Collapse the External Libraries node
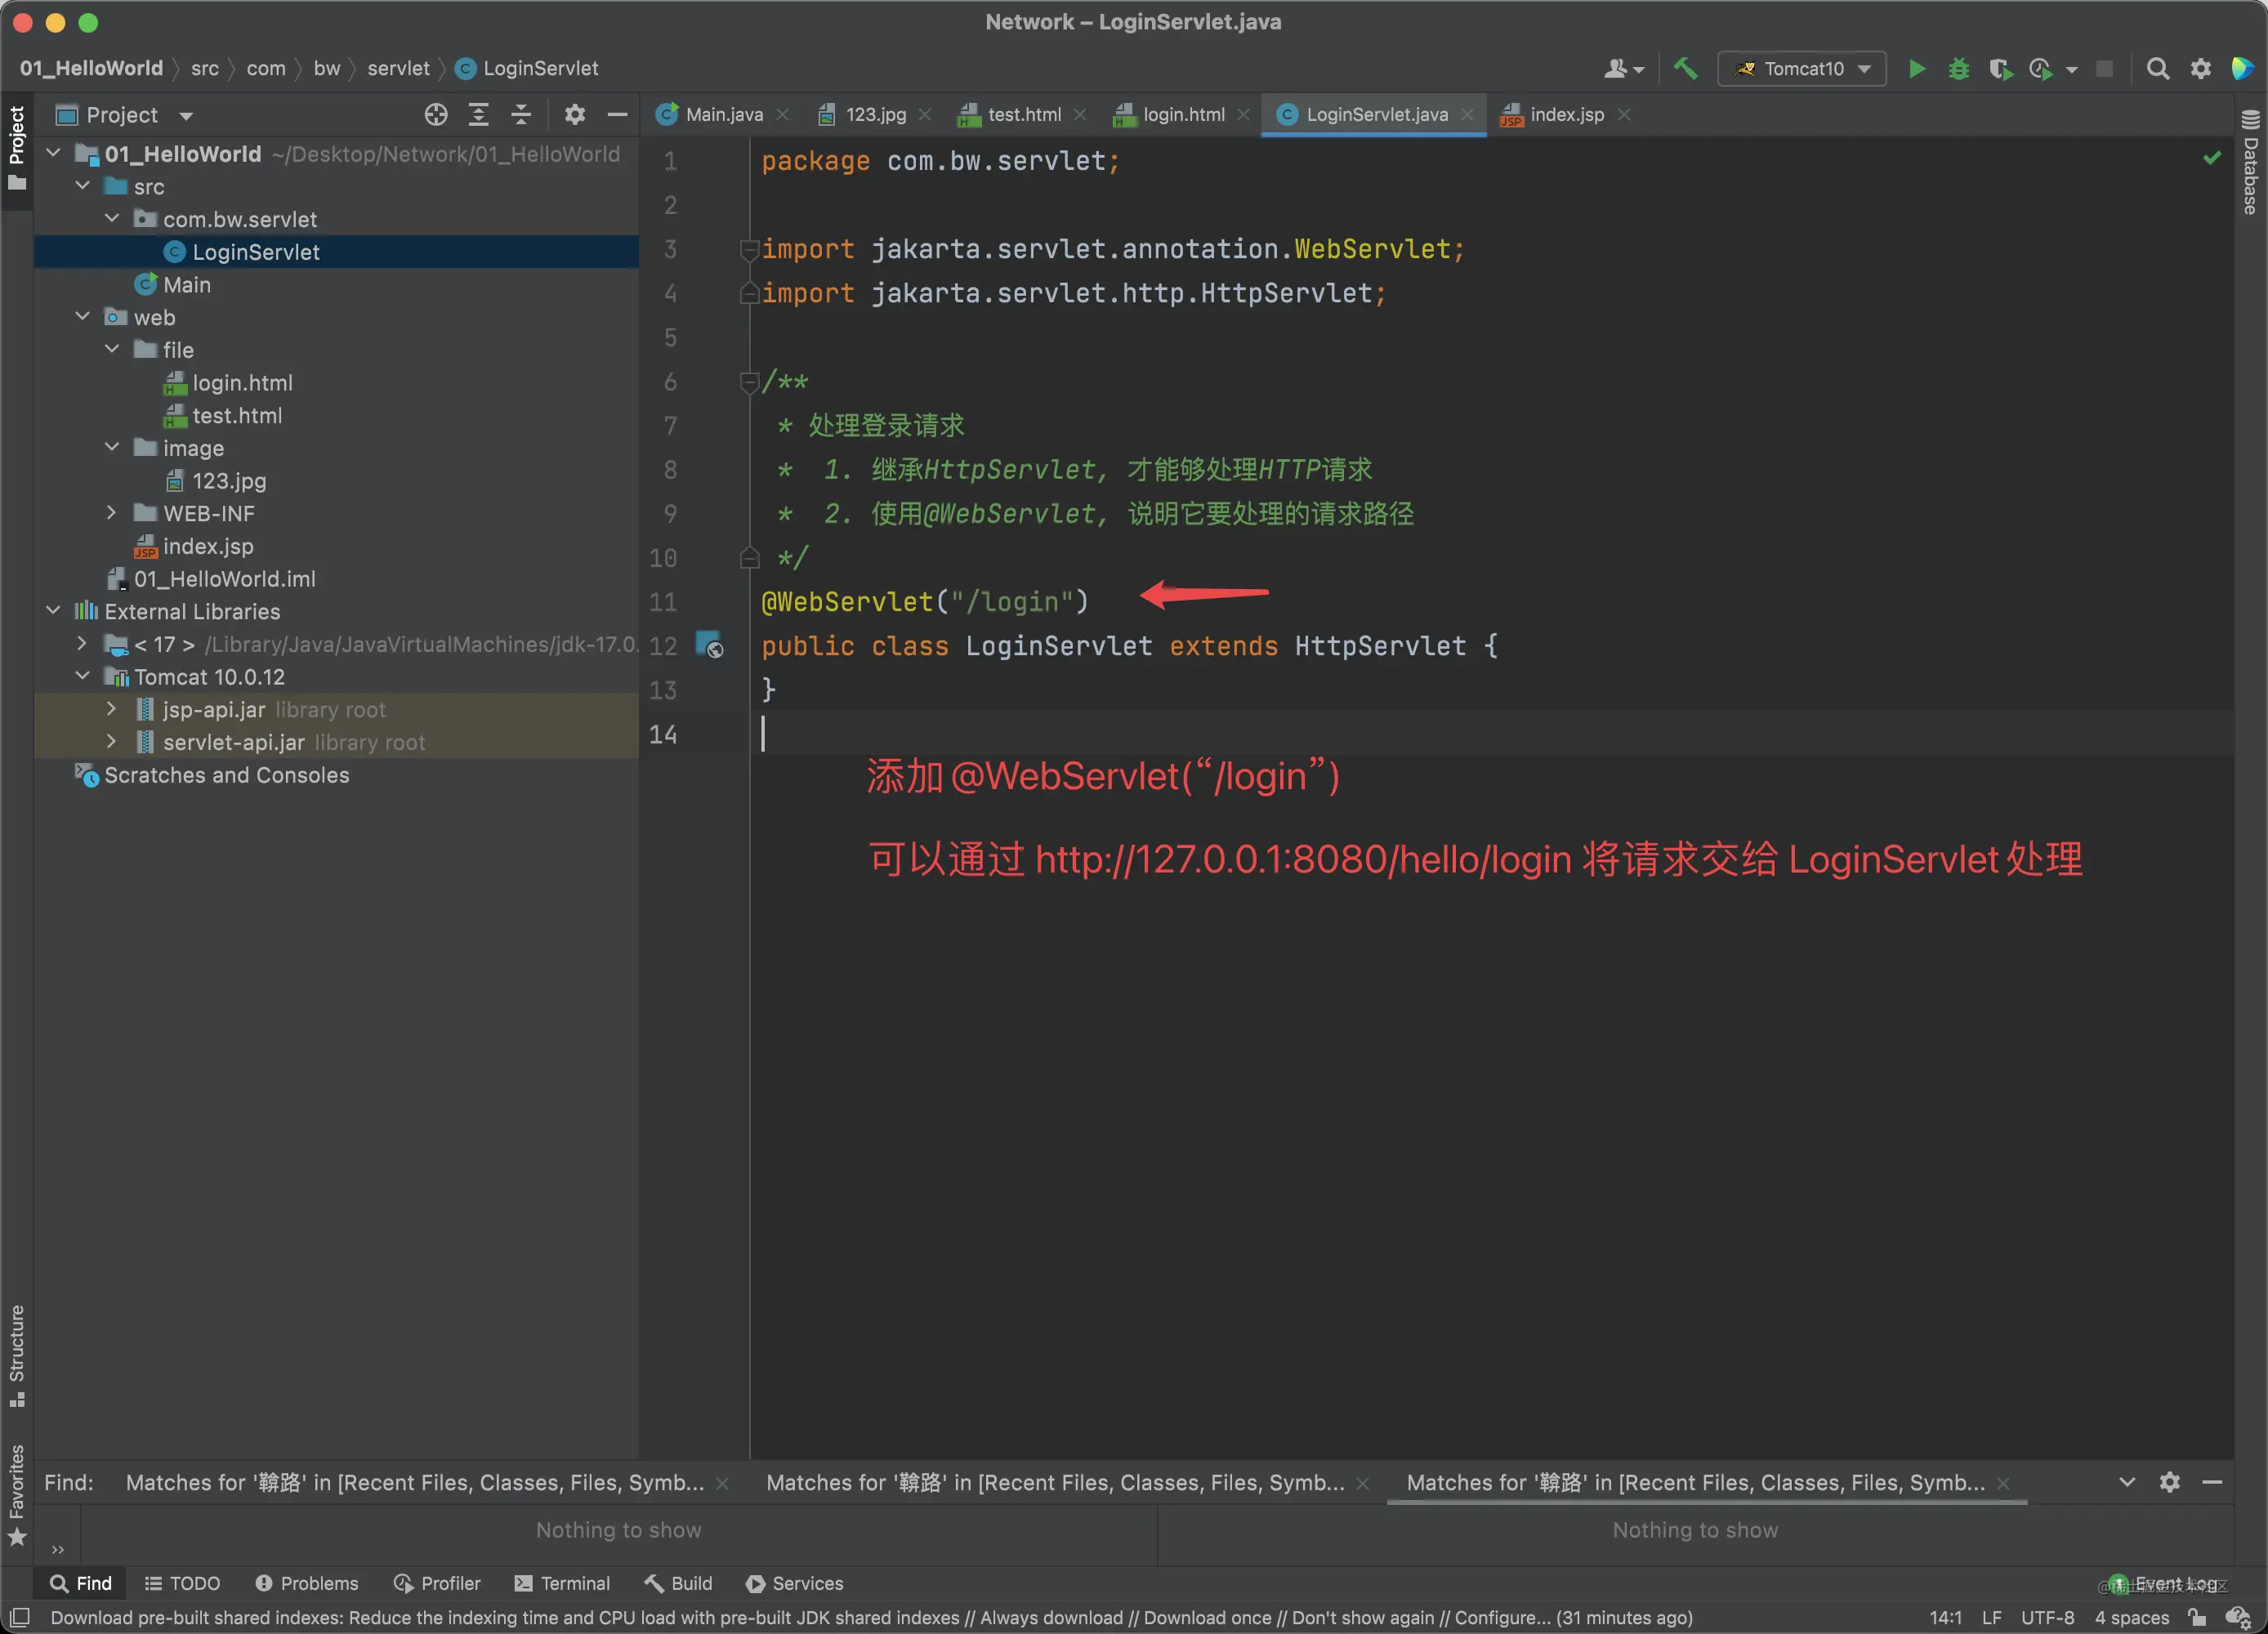Screen dimensions: 2268x1634 click(54, 611)
